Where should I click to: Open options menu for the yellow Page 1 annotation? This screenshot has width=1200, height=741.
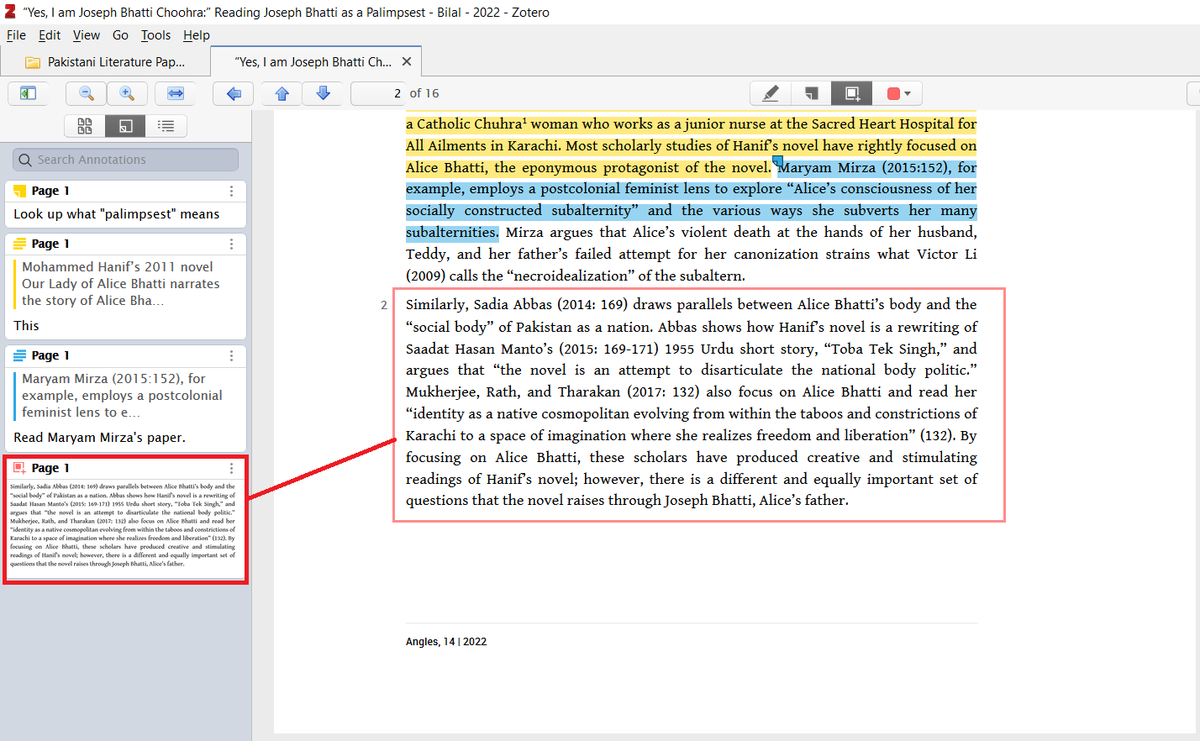(x=231, y=190)
